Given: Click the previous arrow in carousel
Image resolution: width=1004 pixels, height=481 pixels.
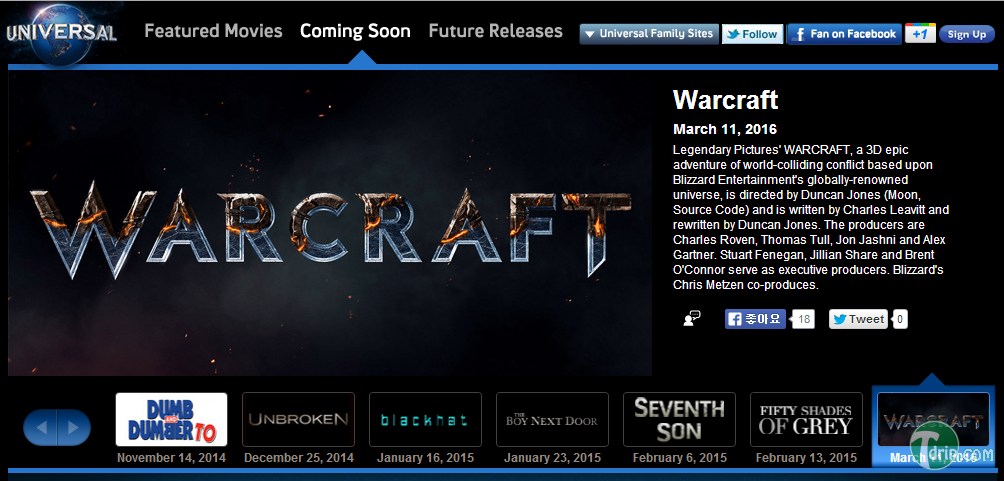Looking at the screenshot, I should 40,427.
